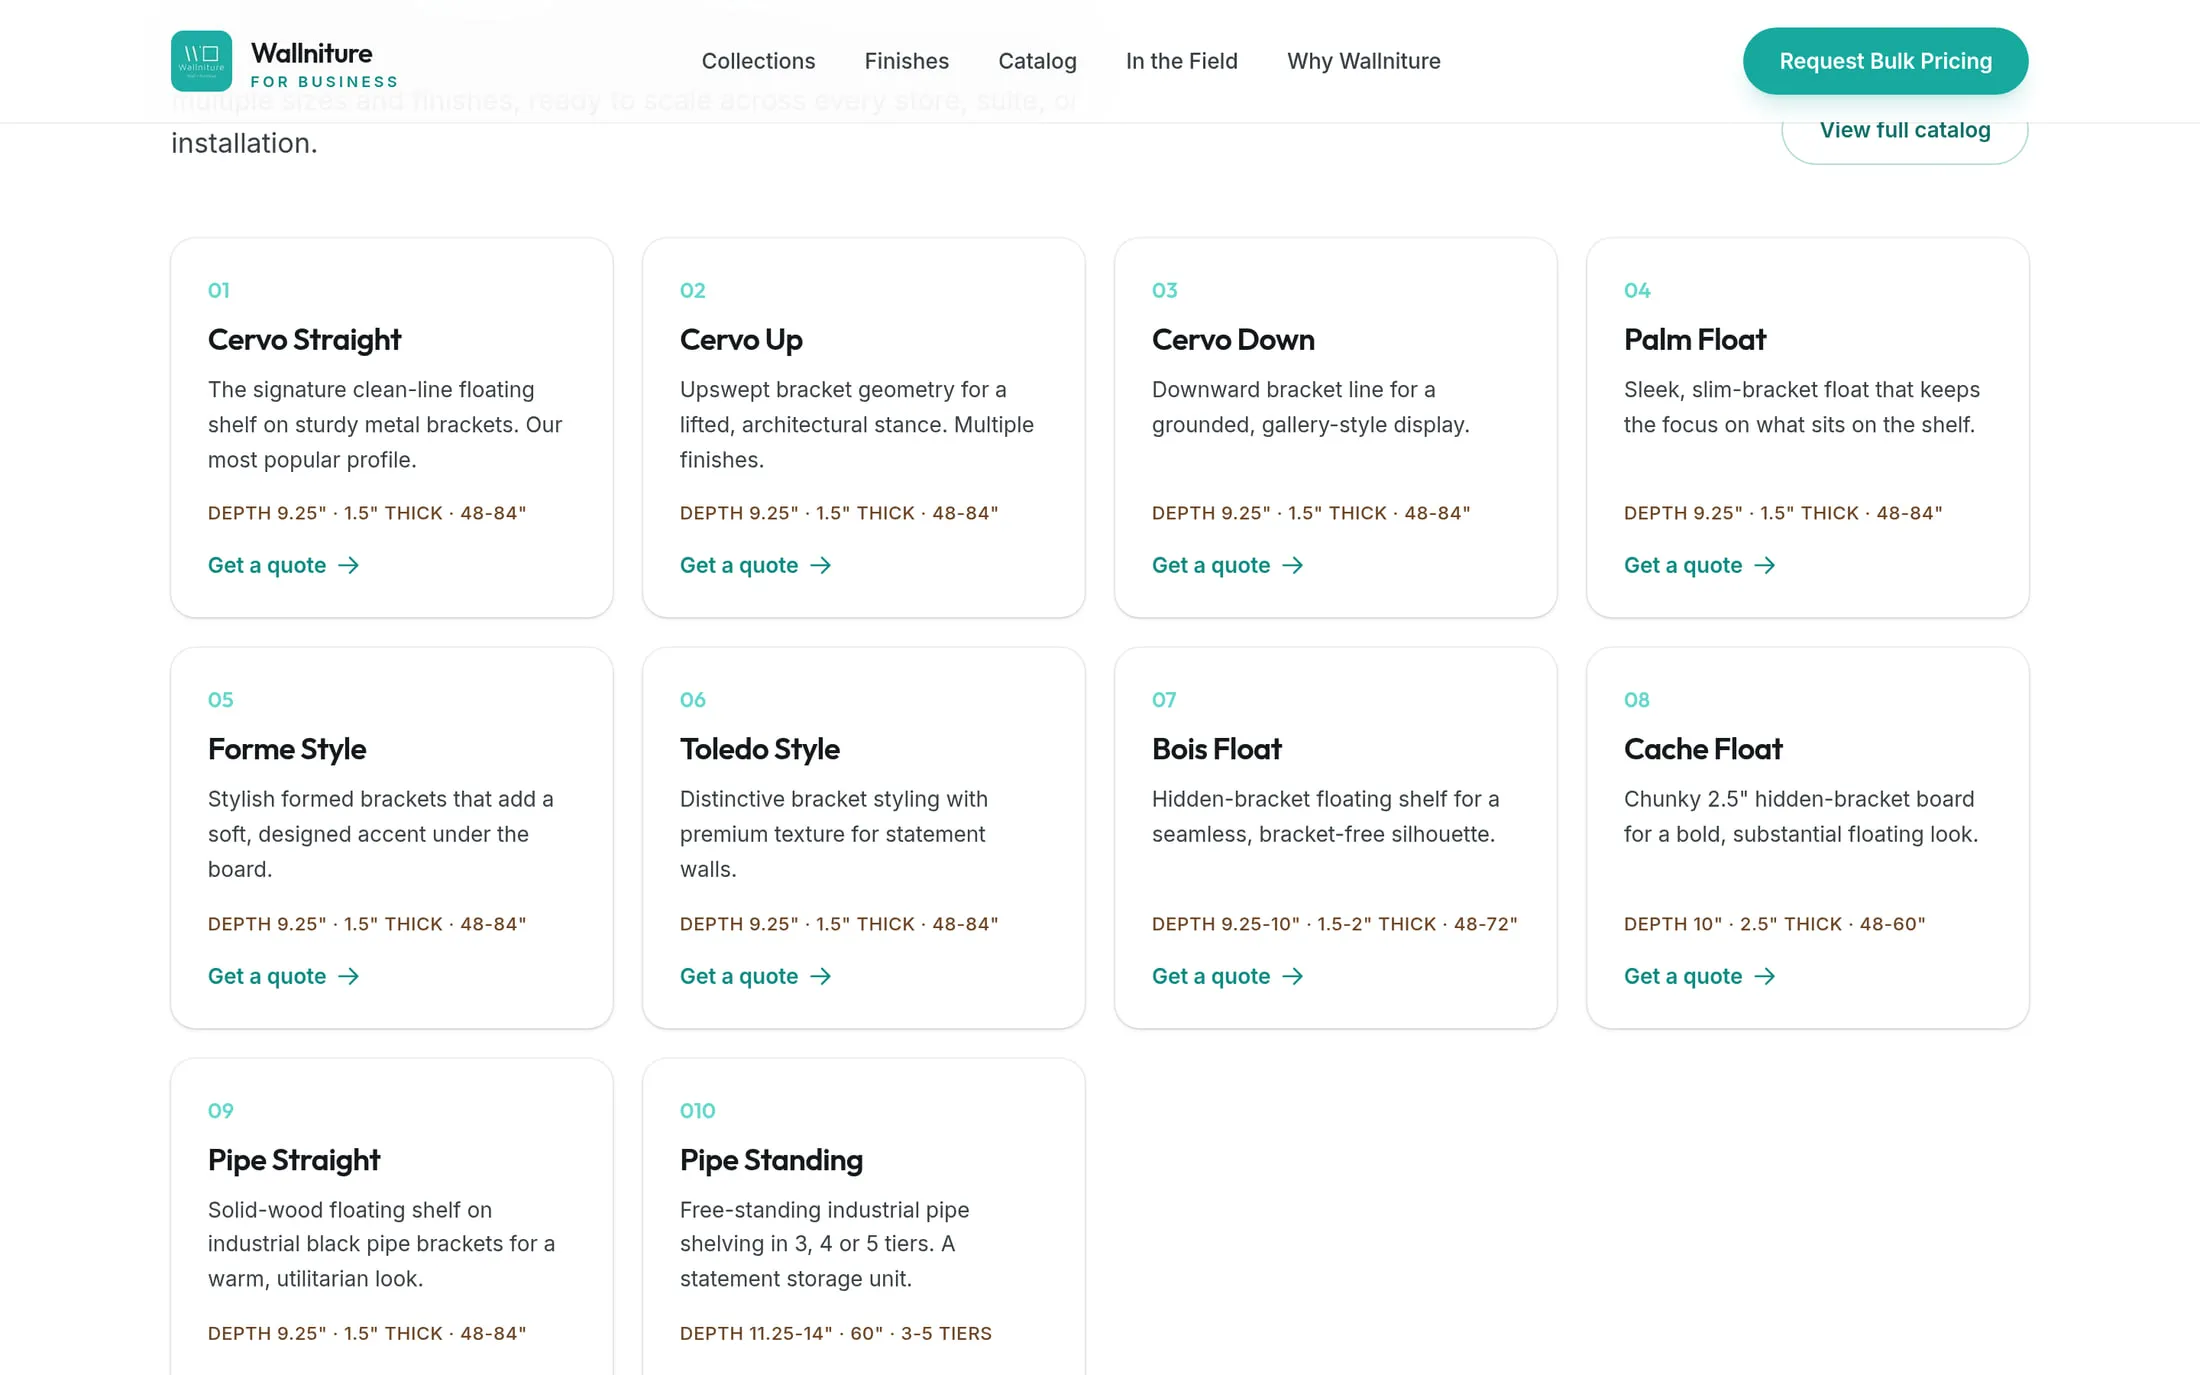Open the Finishes navigation item
This screenshot has width=2200, height=1375.
906,61
